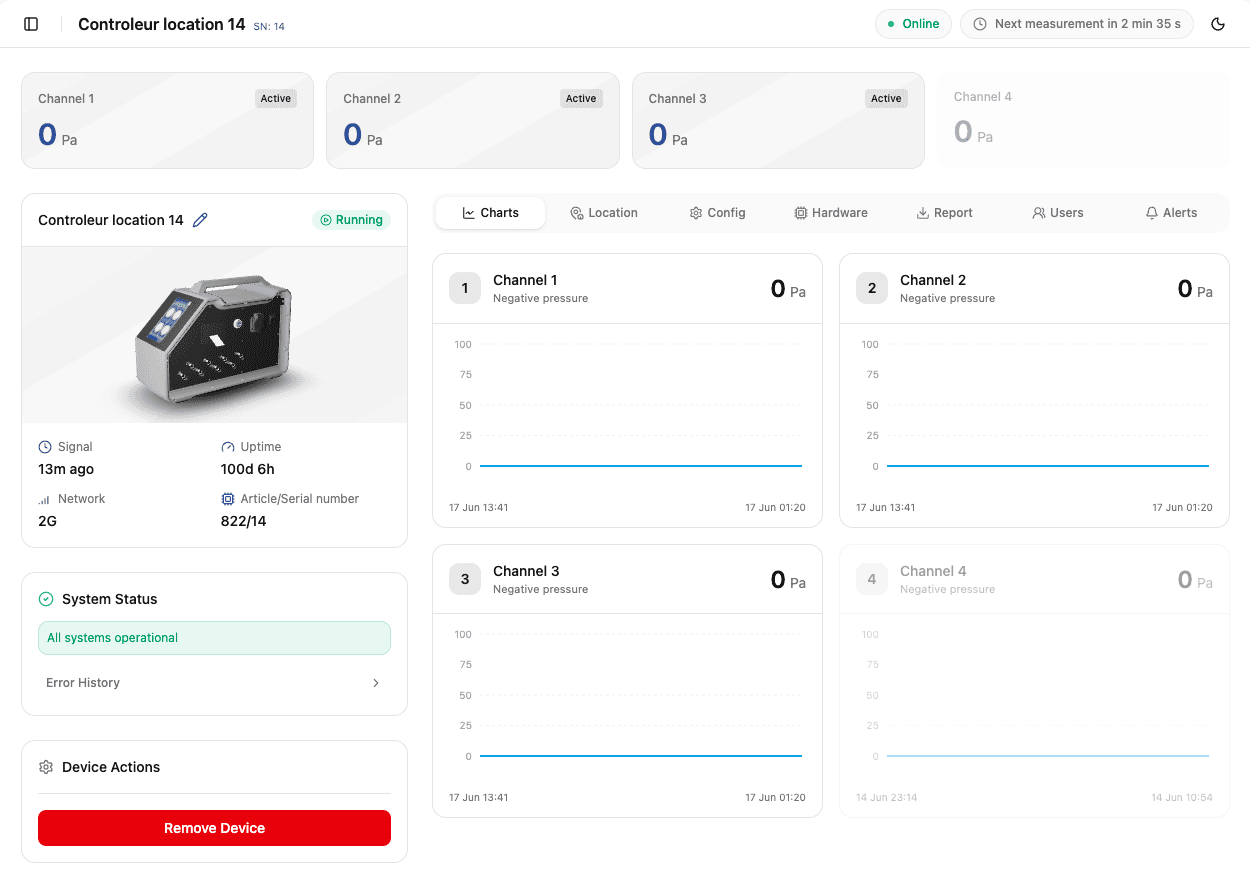
Task: Click the 14 Jun 23:14 date on Channel 4 chart
Action: click(887, 798)
